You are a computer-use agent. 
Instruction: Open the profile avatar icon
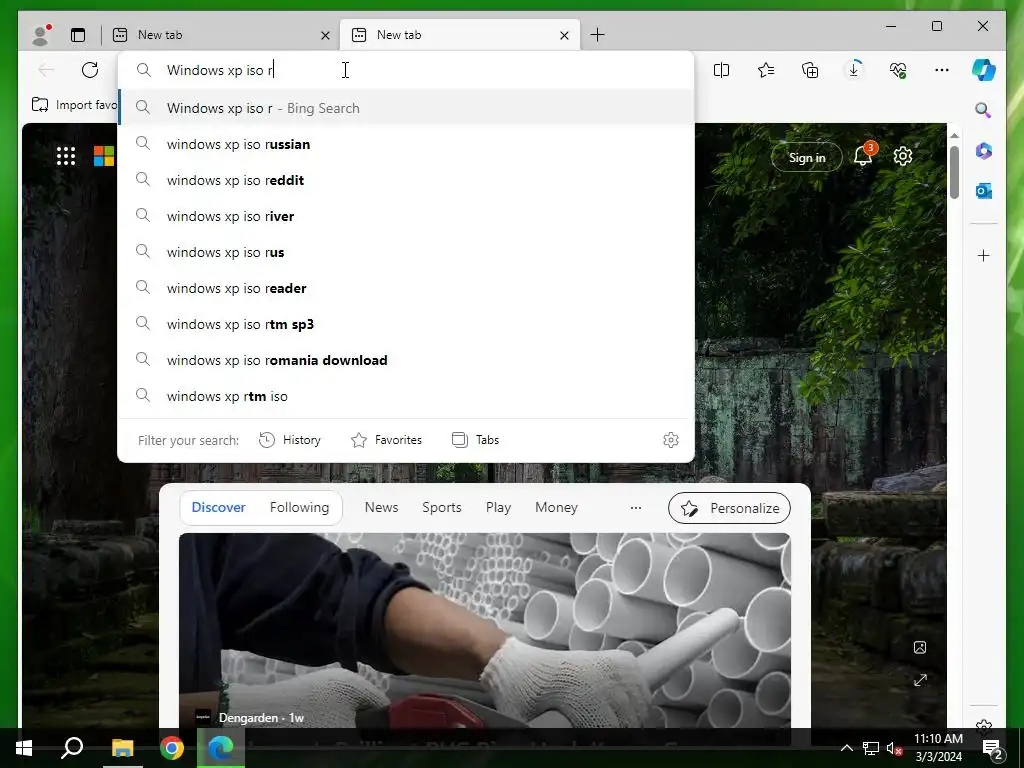41,35
